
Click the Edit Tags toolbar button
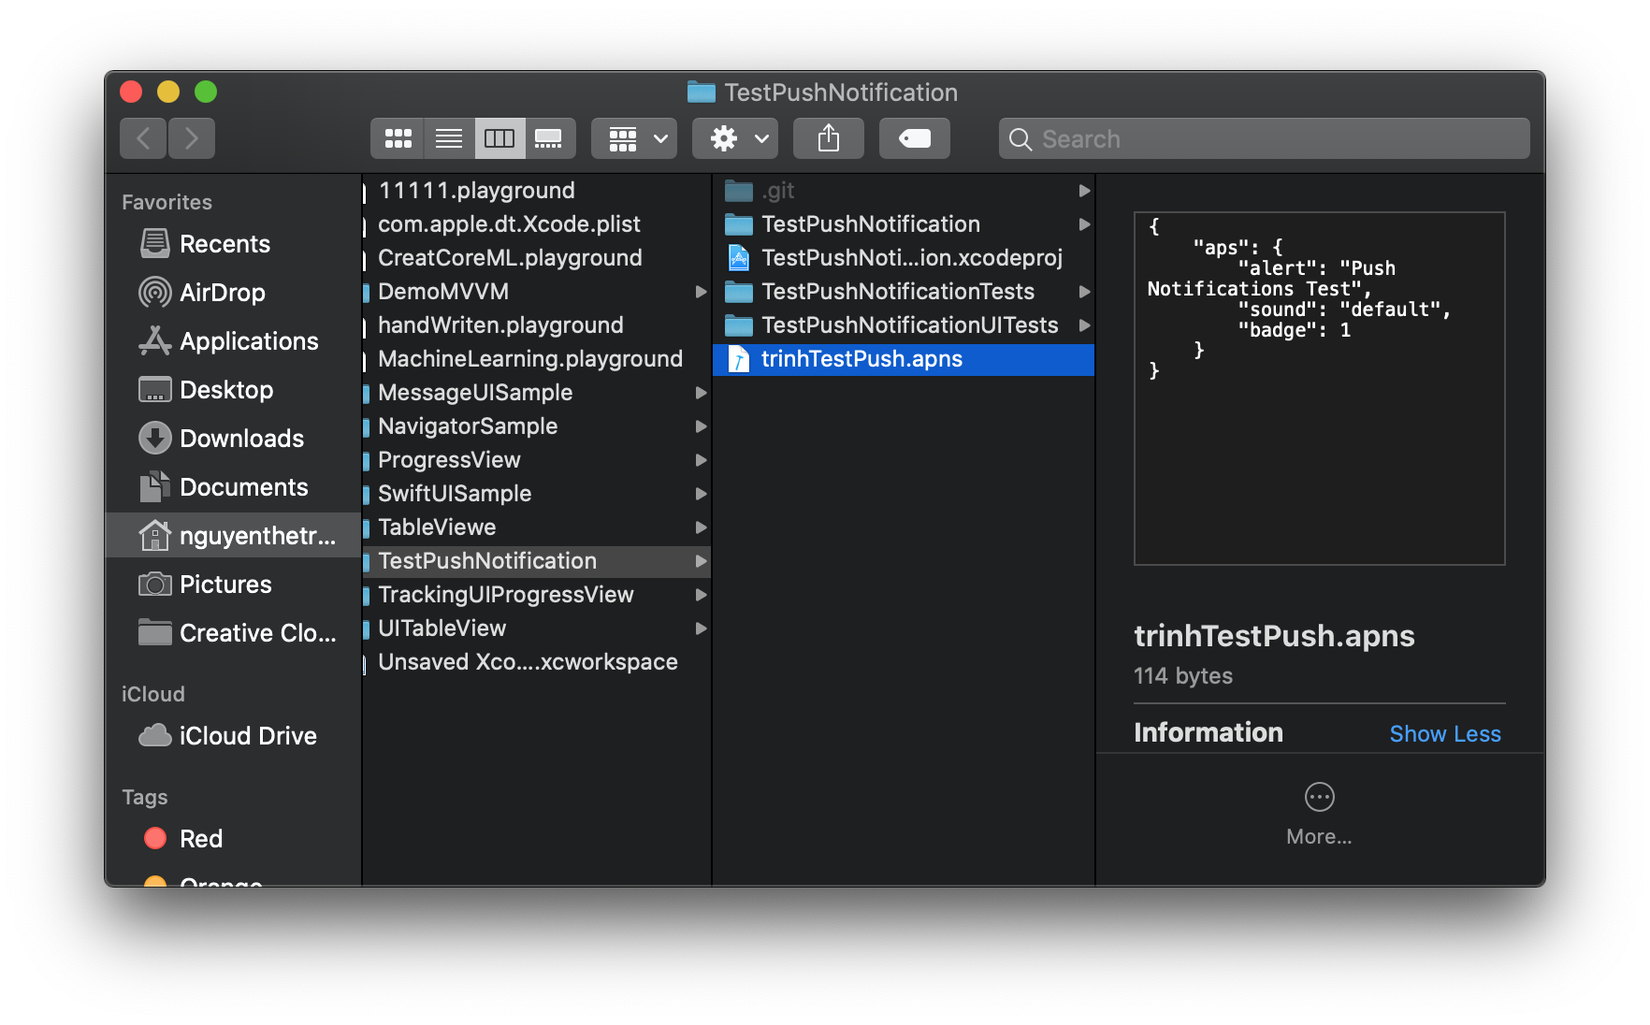[914, 139]
